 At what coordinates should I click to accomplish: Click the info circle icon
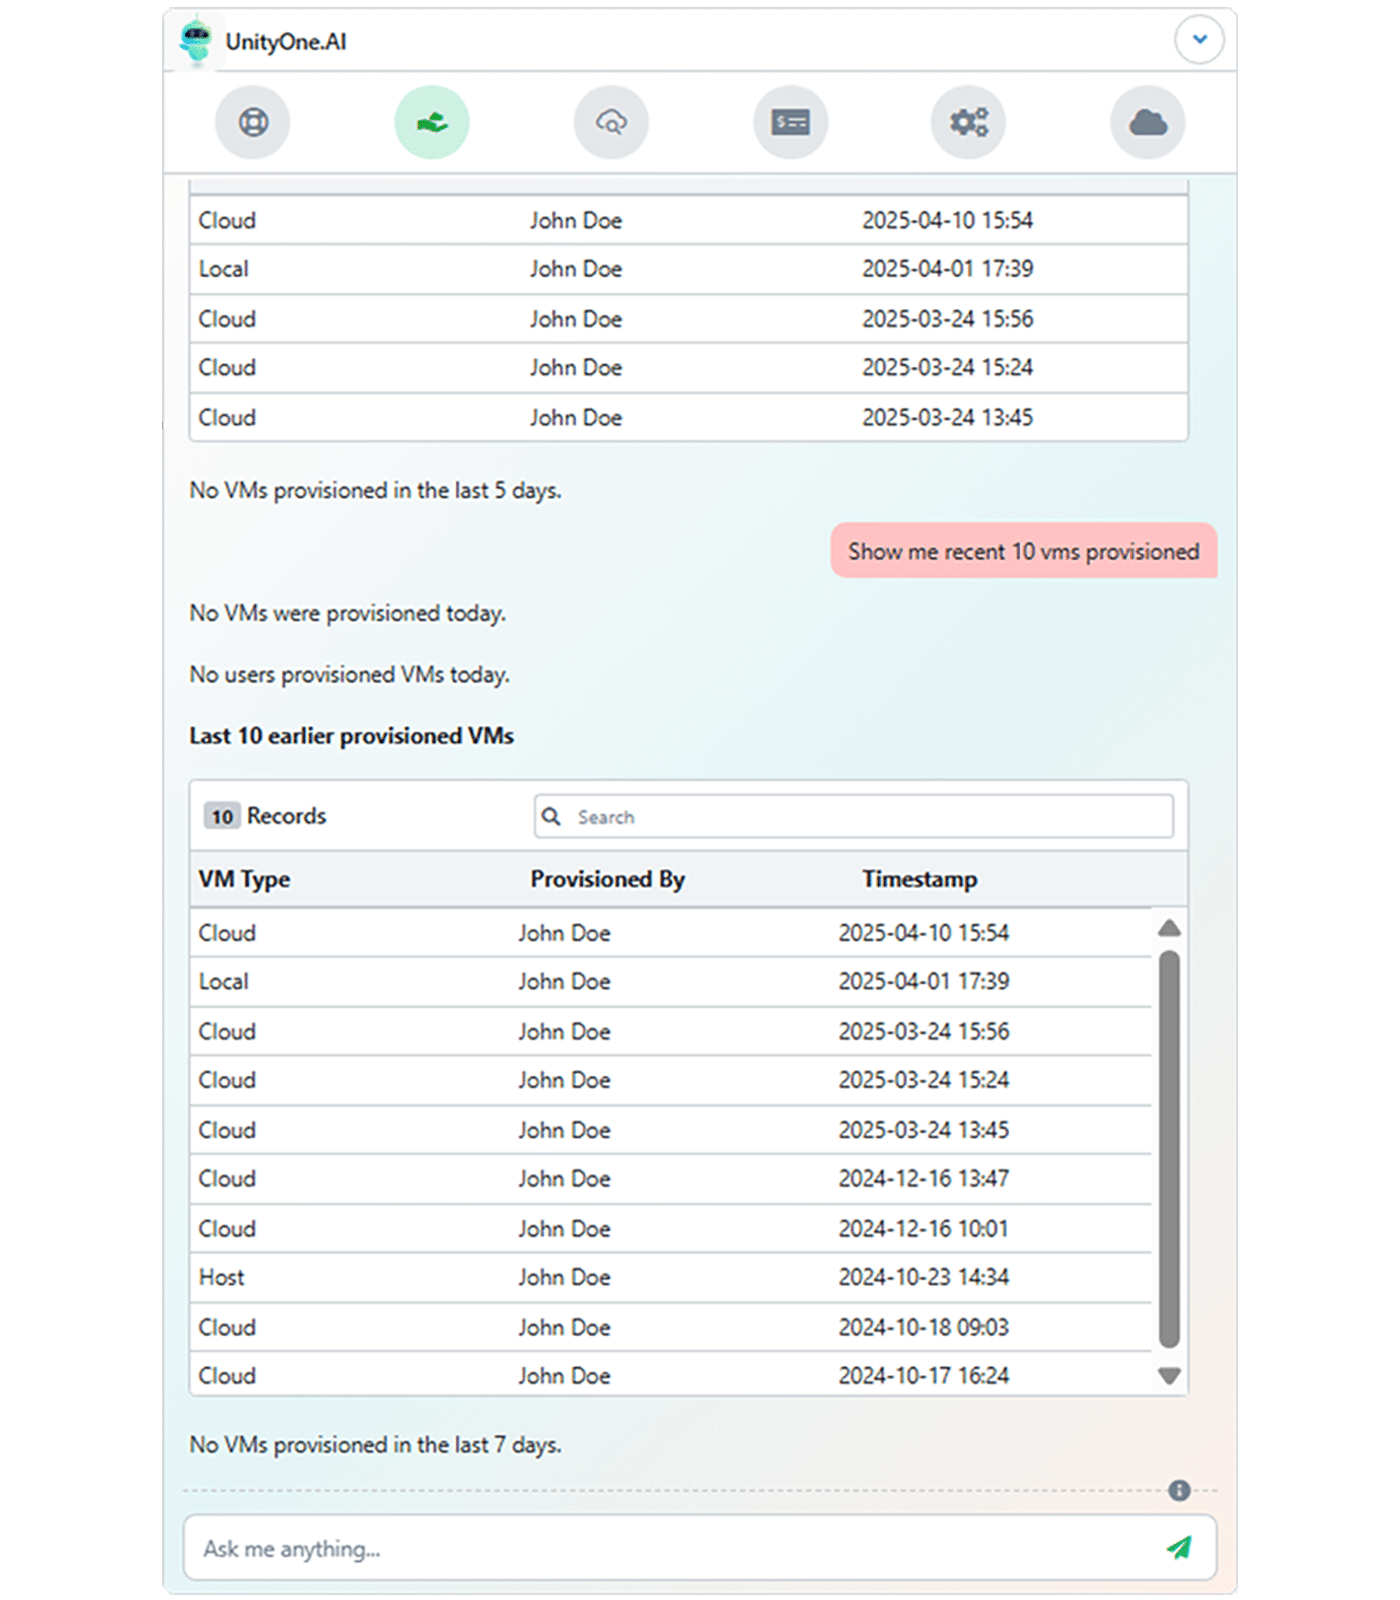pos(1179,1491)
